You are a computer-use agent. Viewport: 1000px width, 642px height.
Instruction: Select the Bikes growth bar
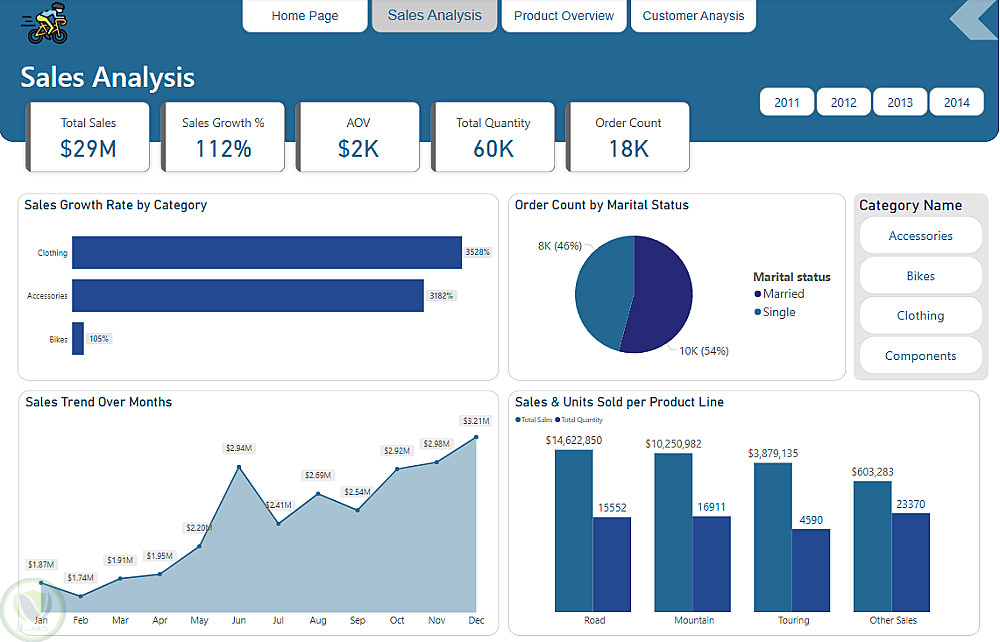[78, 339]
